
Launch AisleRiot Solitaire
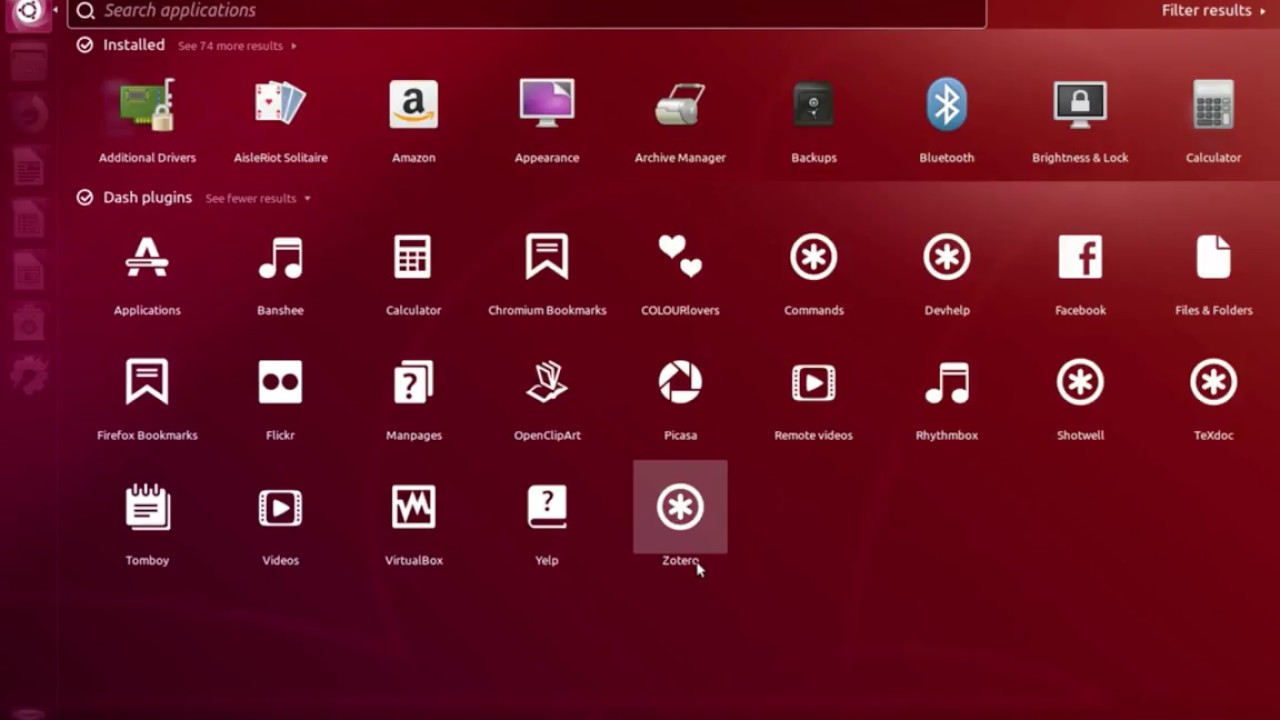point(280,105)
